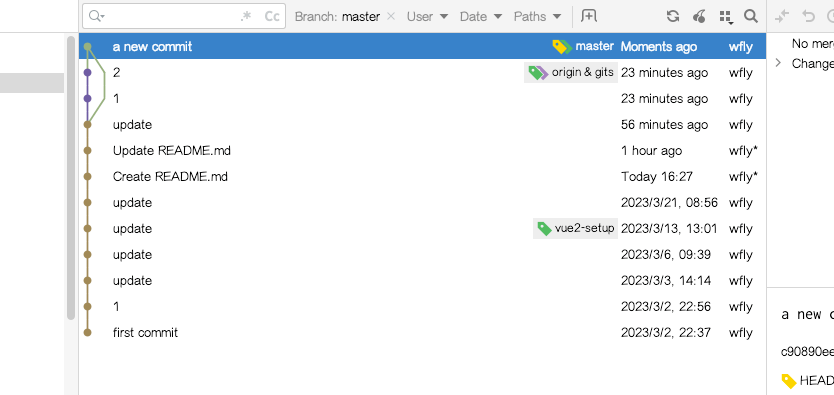The image size is (834, 395).
Task: Click the 'origin & gits' label
Action: point(582,72)
